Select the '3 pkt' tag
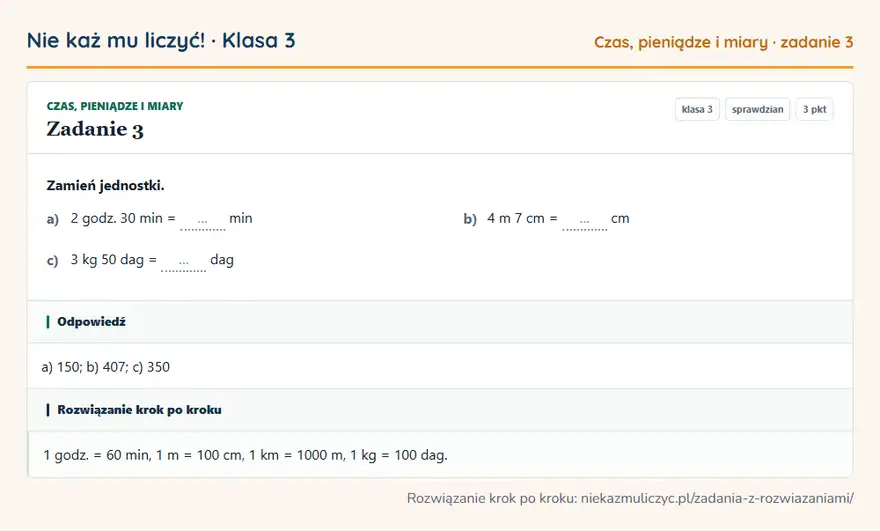 (x=814, y=109)
